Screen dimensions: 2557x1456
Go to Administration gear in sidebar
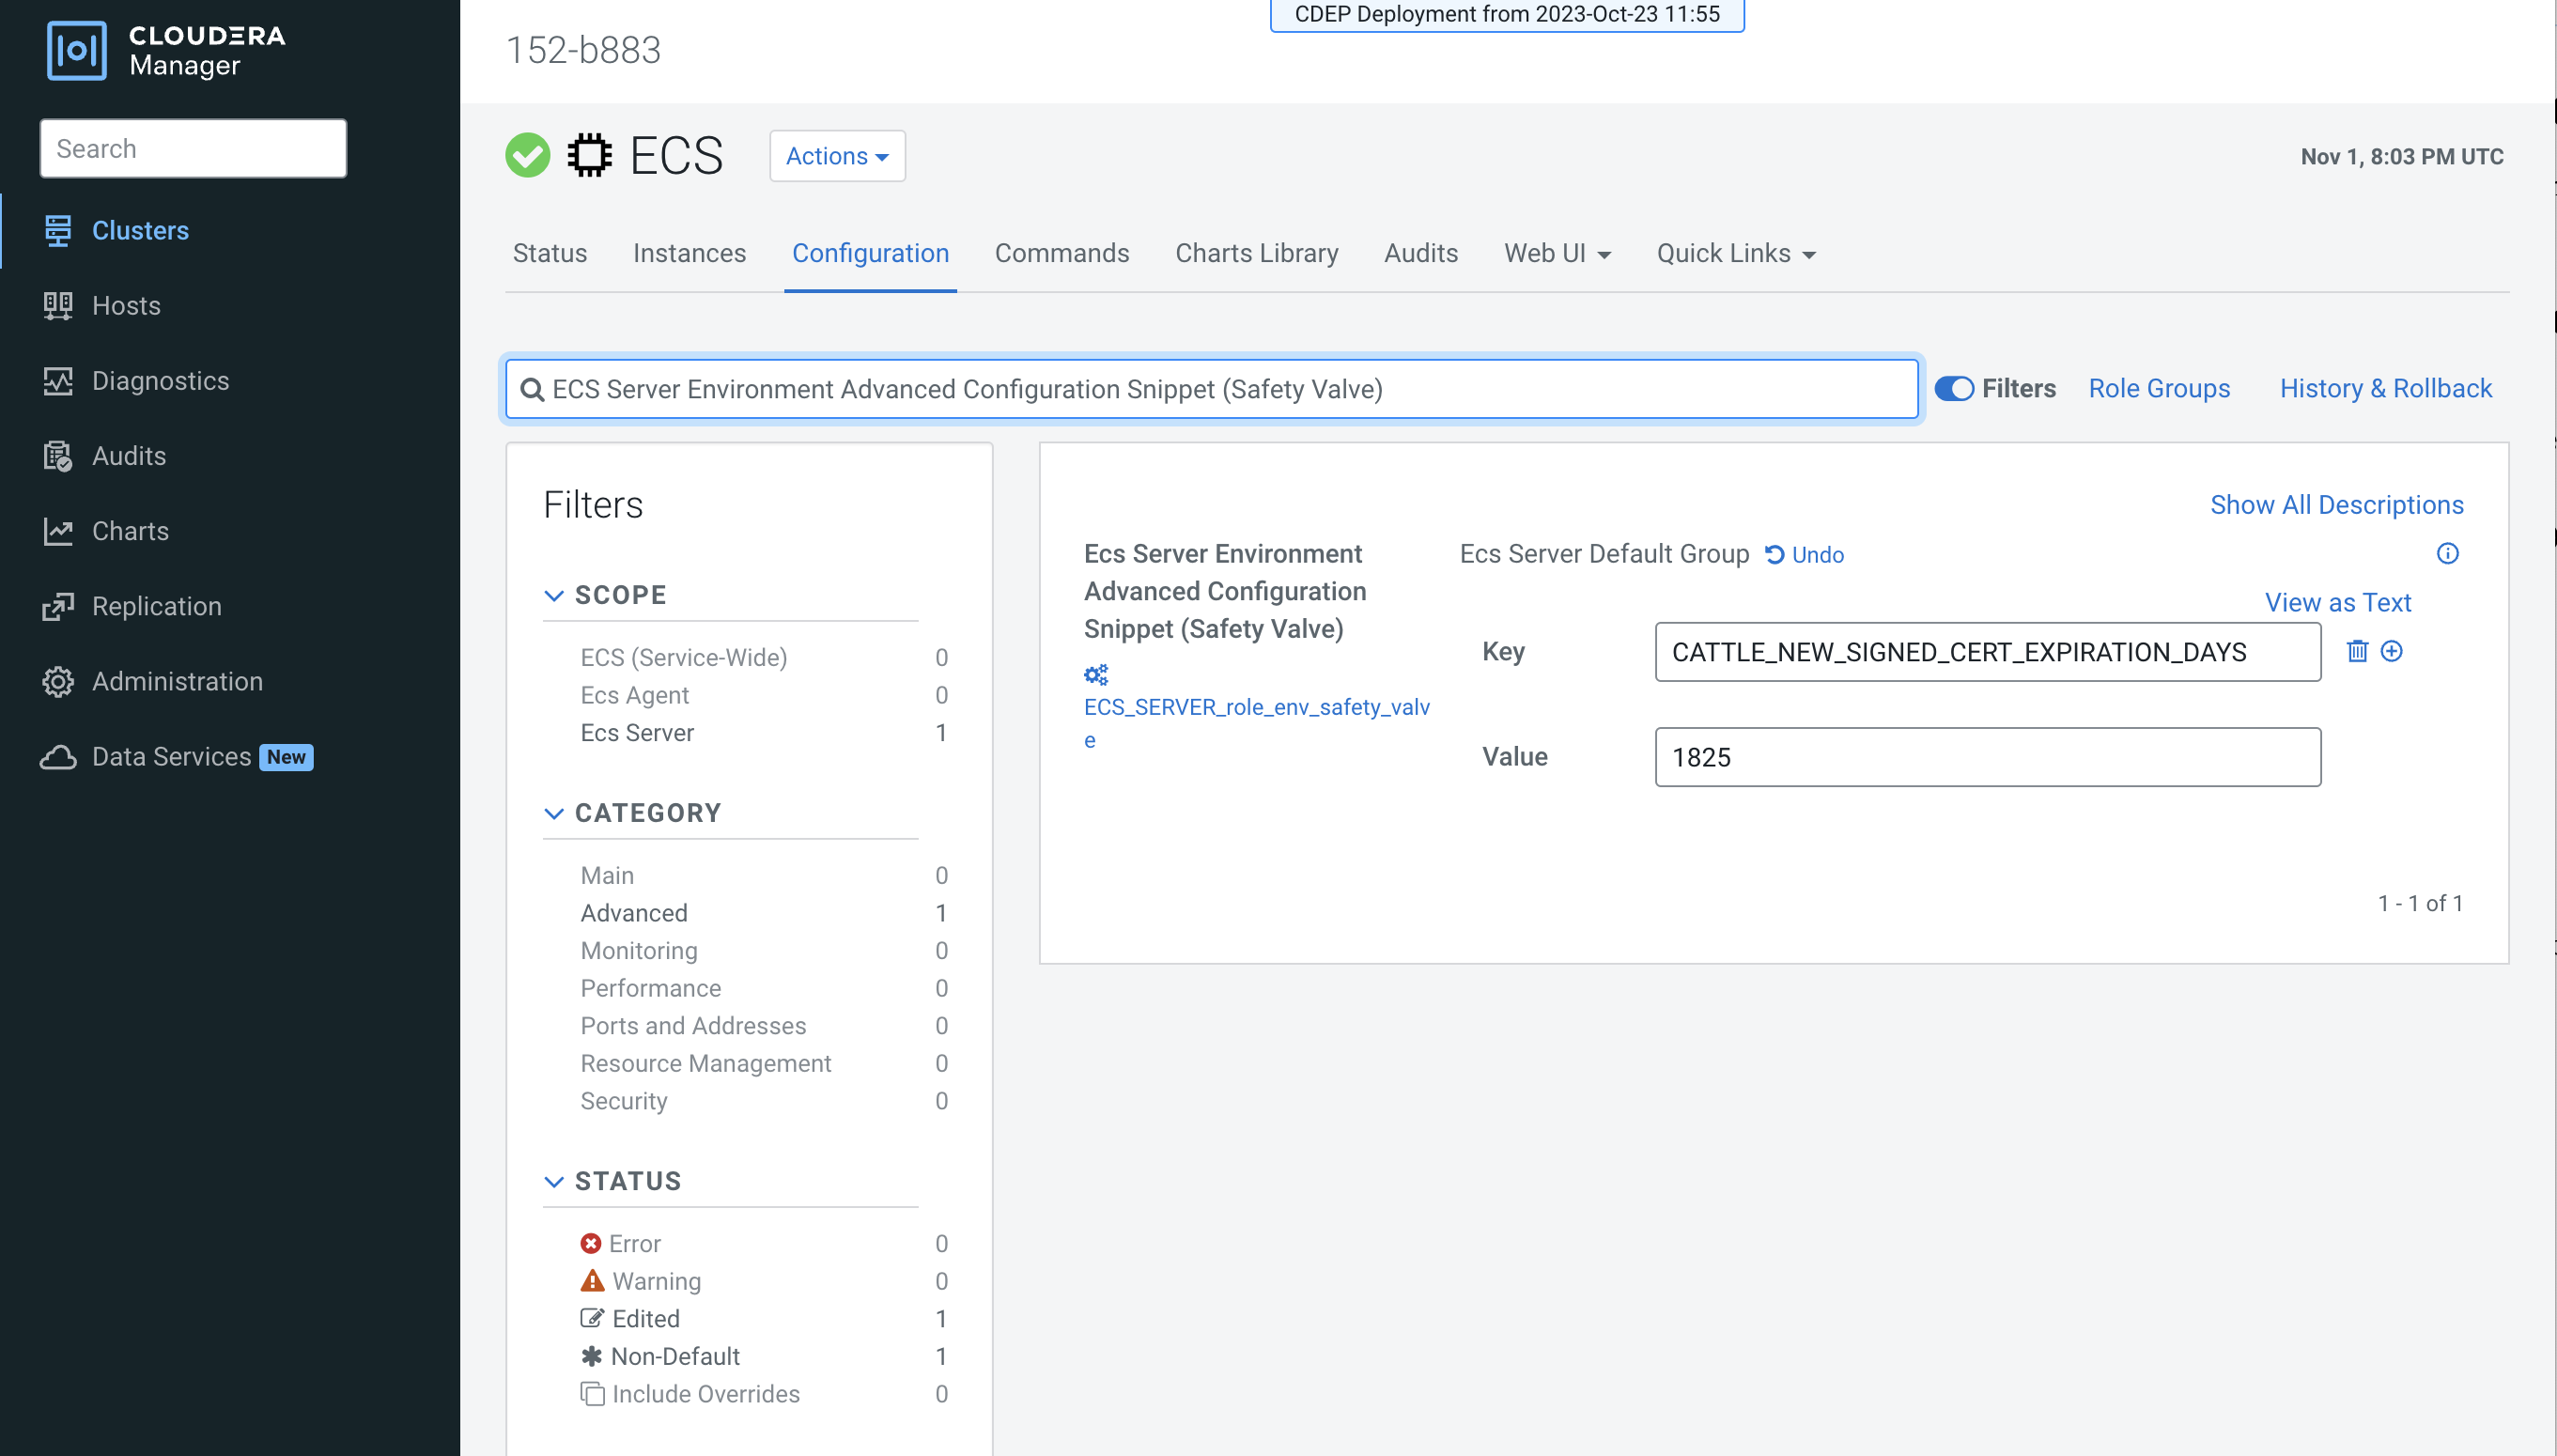[x=58, y=681]
